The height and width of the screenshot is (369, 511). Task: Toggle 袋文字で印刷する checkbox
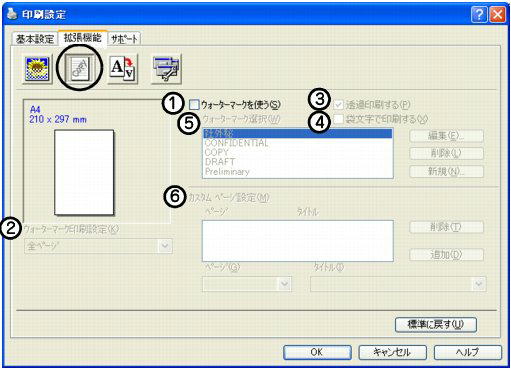[338, 119]
